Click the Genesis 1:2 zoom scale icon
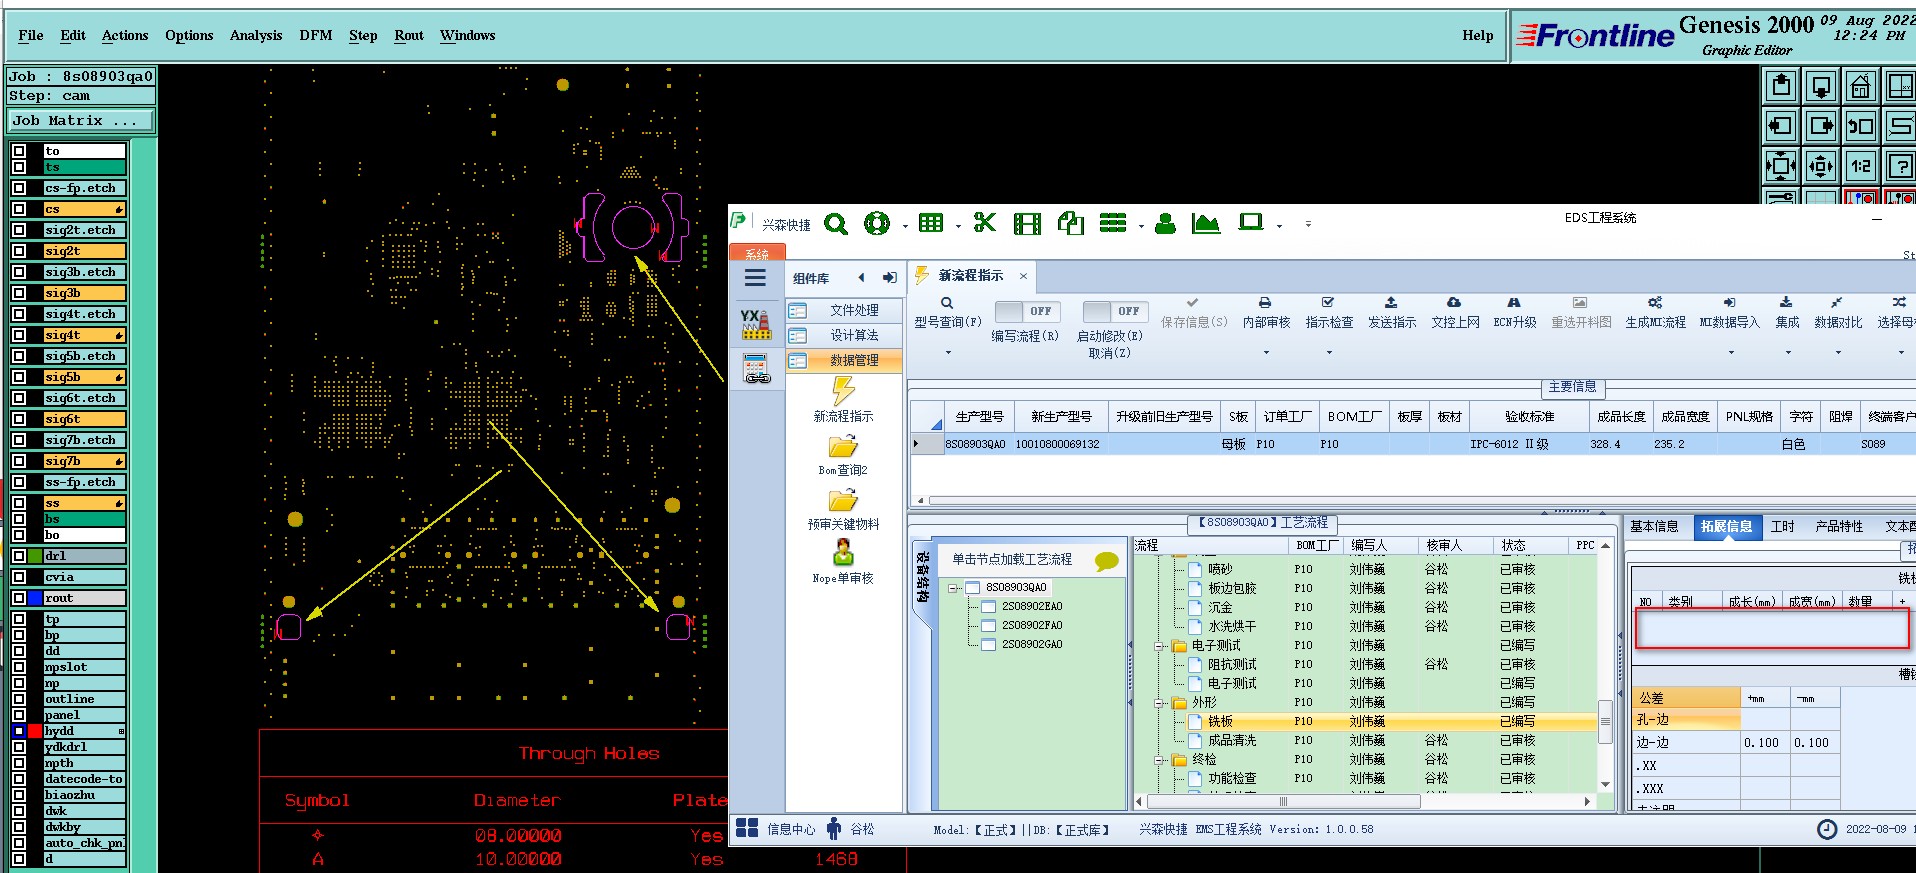 tap(1861, 165)
